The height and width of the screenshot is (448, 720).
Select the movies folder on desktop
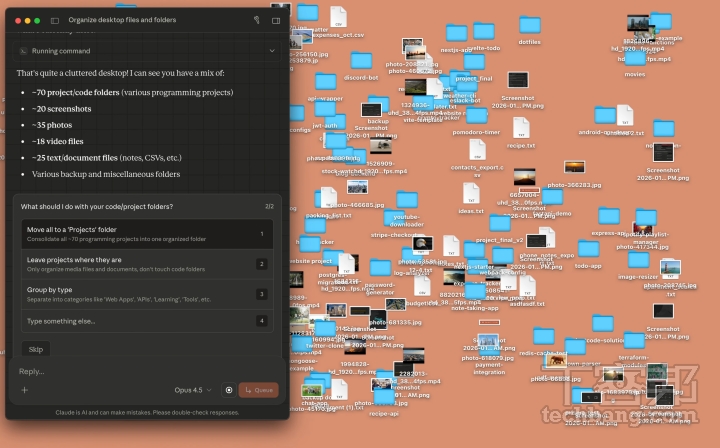click(x=635, y=59)
